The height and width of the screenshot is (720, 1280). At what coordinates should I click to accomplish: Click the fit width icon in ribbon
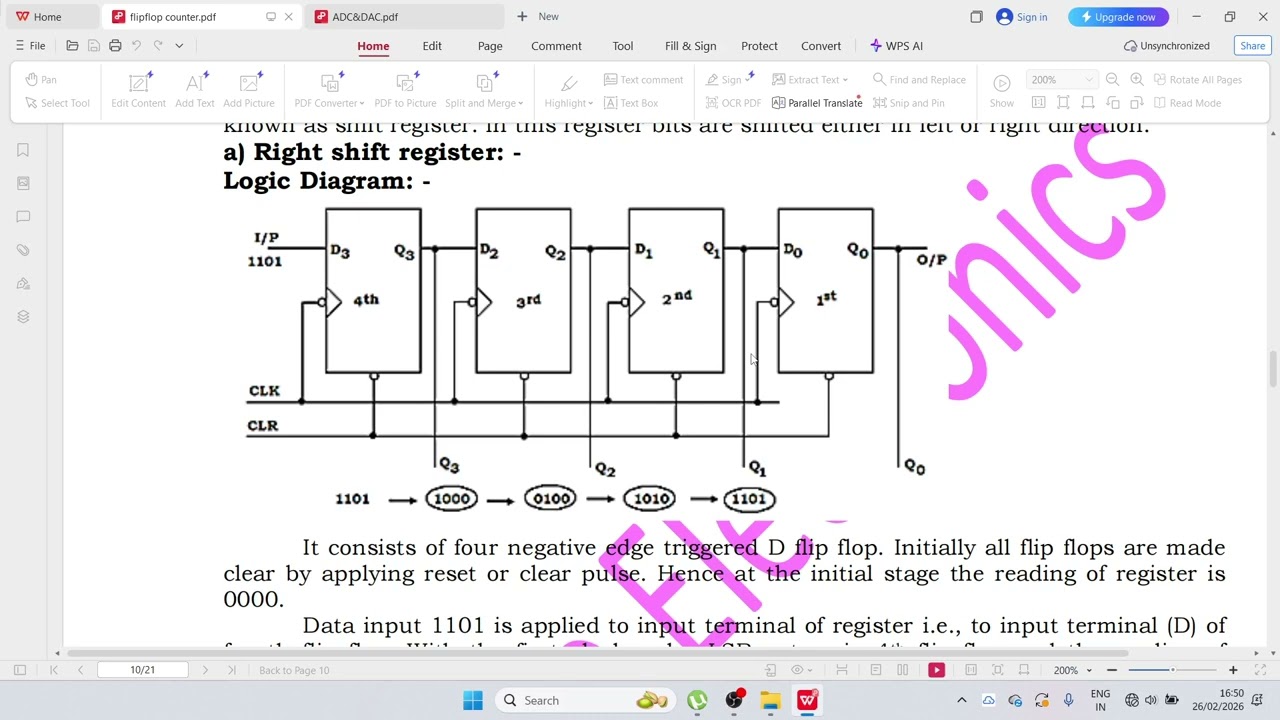[x=1088, y=103]
